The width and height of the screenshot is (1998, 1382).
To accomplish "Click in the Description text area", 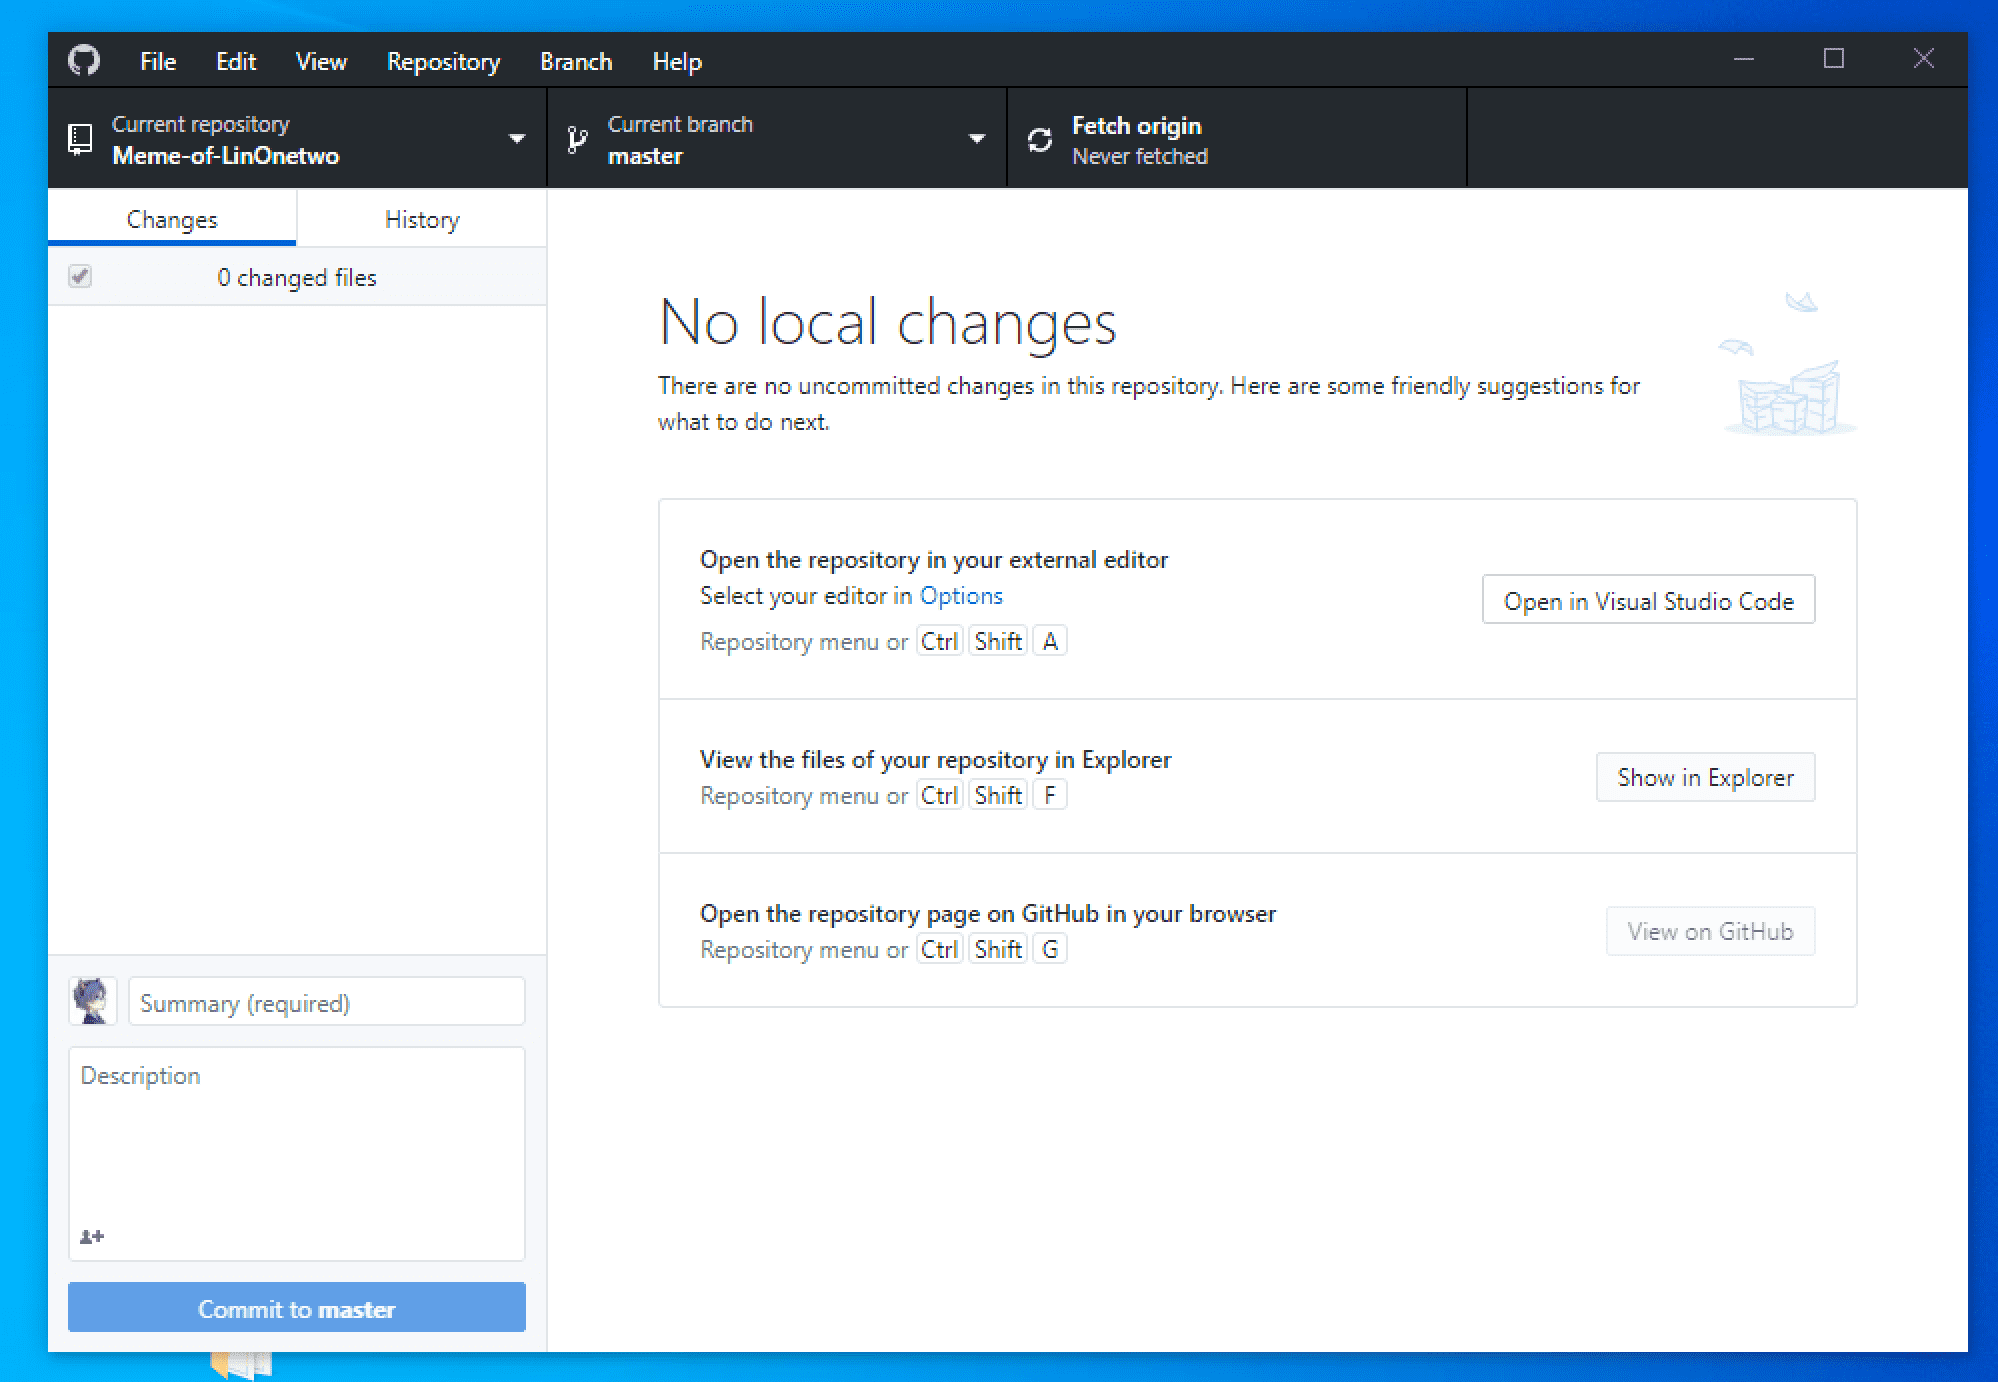I will click(x=297, y=1140).
